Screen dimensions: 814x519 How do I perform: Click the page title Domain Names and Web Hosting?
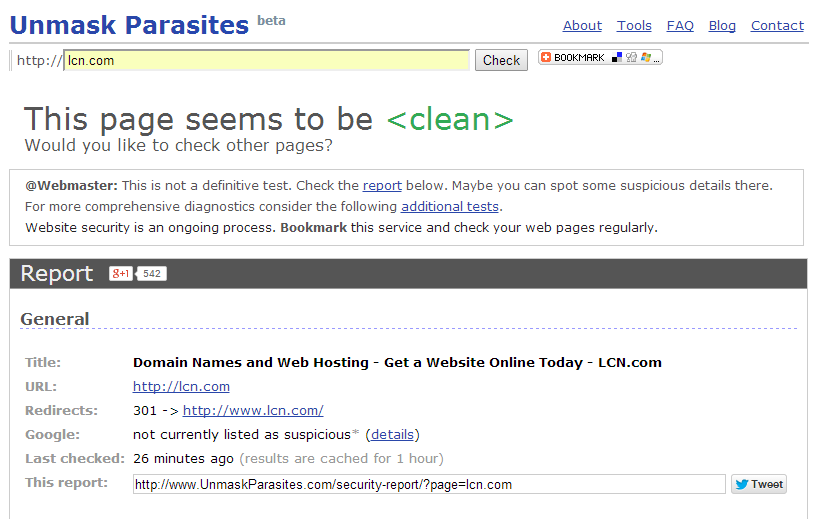coord(397,362)
